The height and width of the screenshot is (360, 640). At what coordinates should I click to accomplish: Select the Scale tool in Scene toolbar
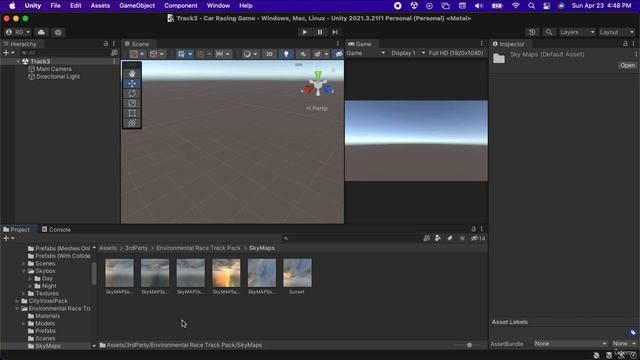click(x=132, y=103)
